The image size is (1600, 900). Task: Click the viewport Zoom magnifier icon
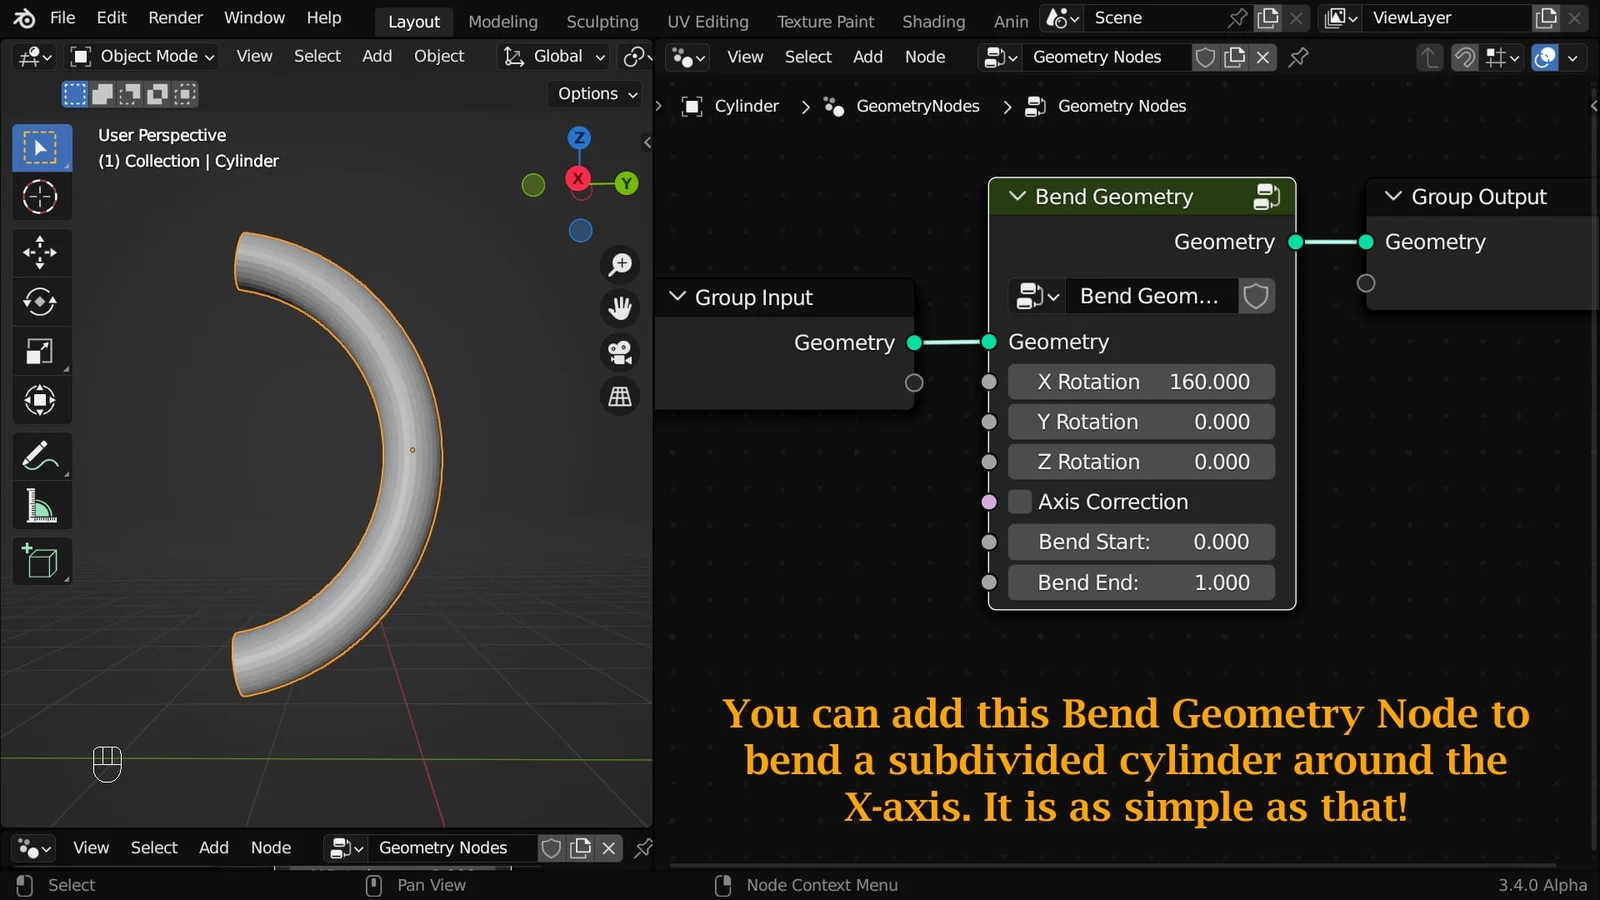620,264
